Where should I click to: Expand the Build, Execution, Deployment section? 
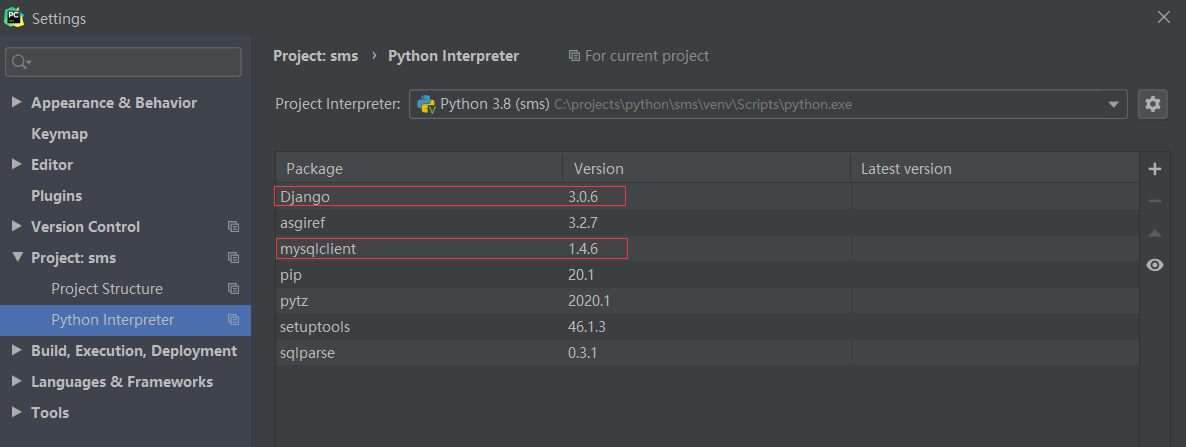tap(16, 351)
